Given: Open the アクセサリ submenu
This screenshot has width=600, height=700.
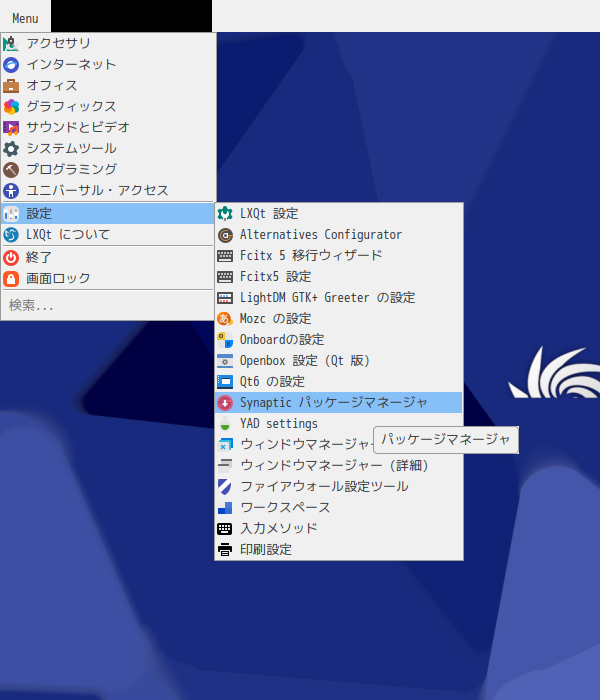Looking at the screenshot, I should coord(108,43).
